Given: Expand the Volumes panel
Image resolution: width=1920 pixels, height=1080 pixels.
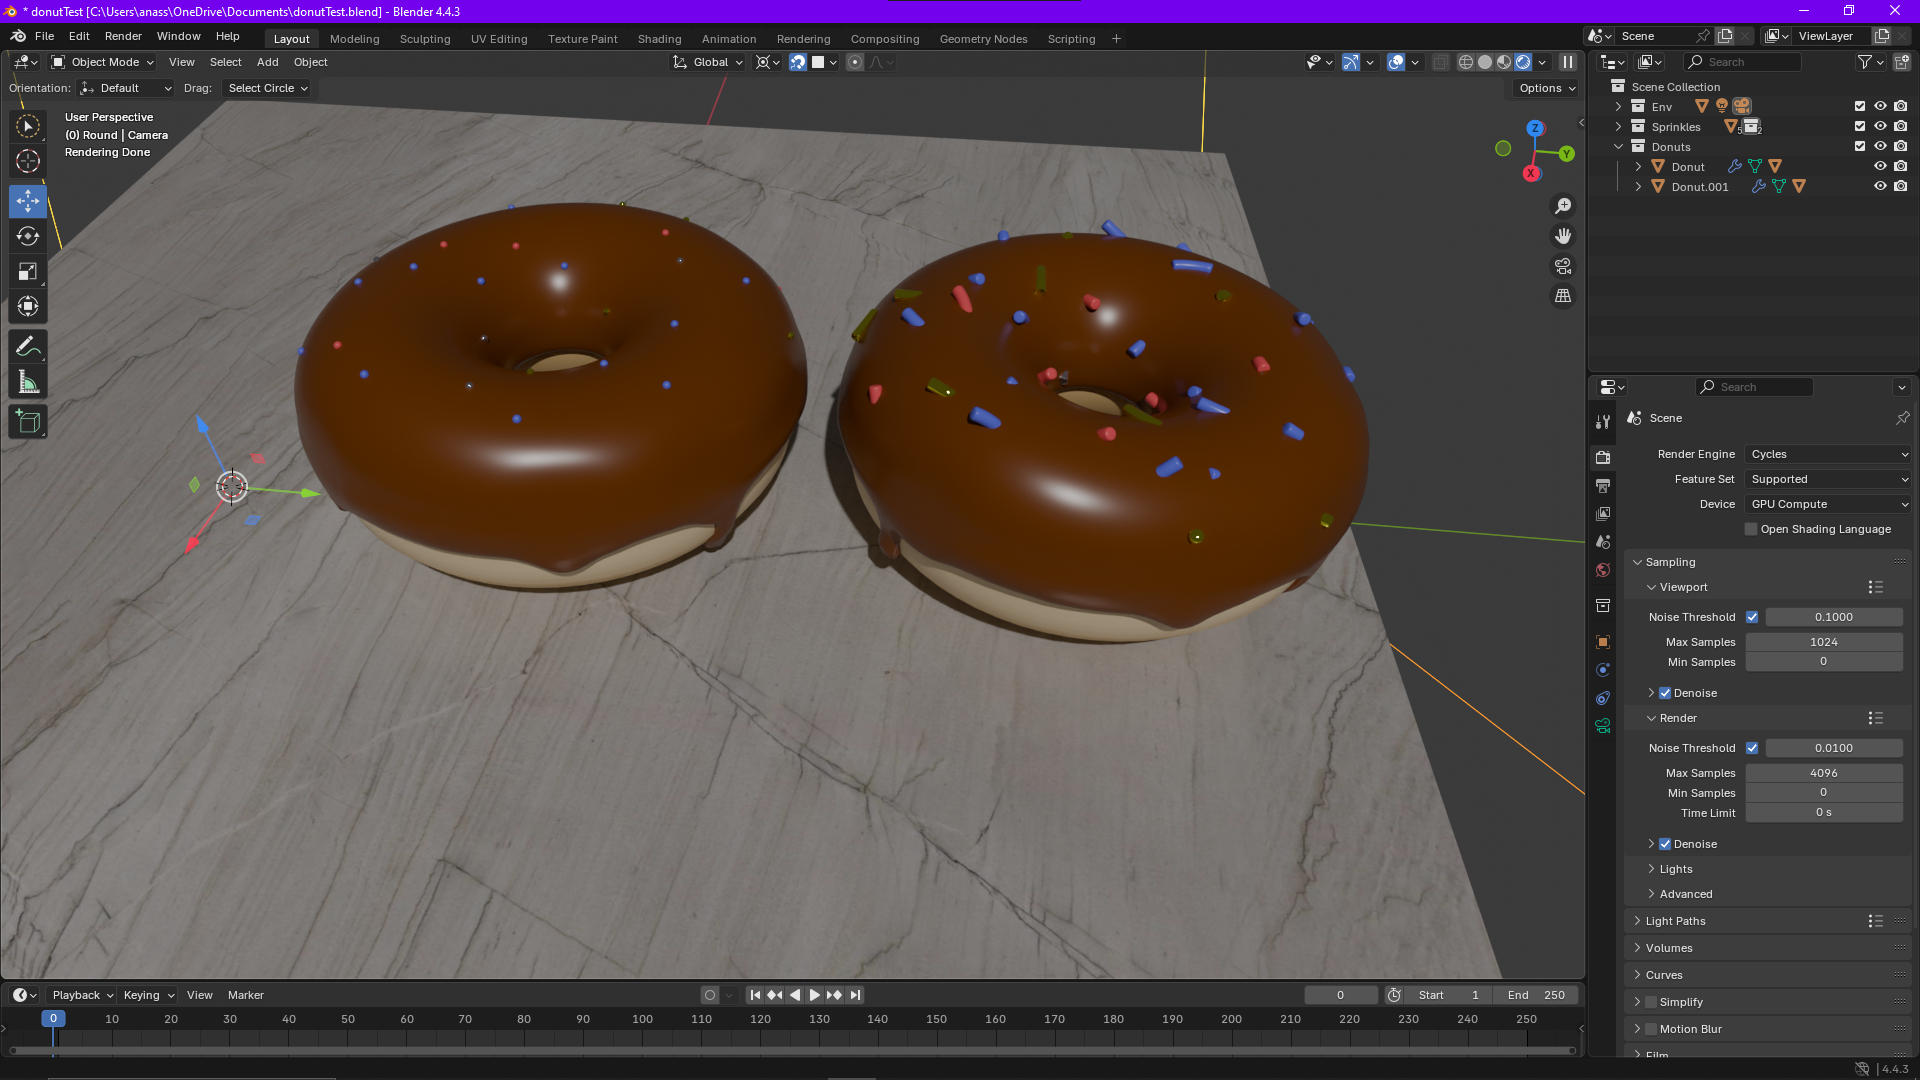Looking at the screenshot, I should click(1669, 948).
